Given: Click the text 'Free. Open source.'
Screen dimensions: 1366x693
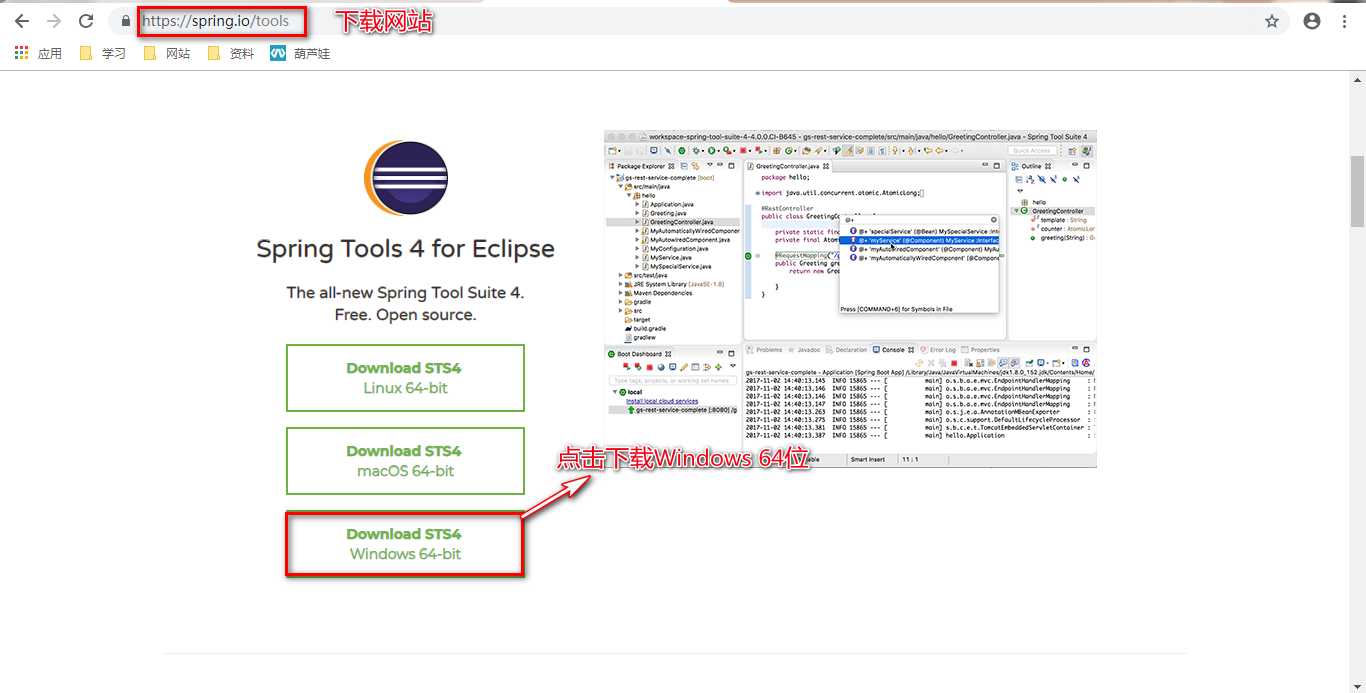Looking at the screenshot, I should [x=405, y=315].
